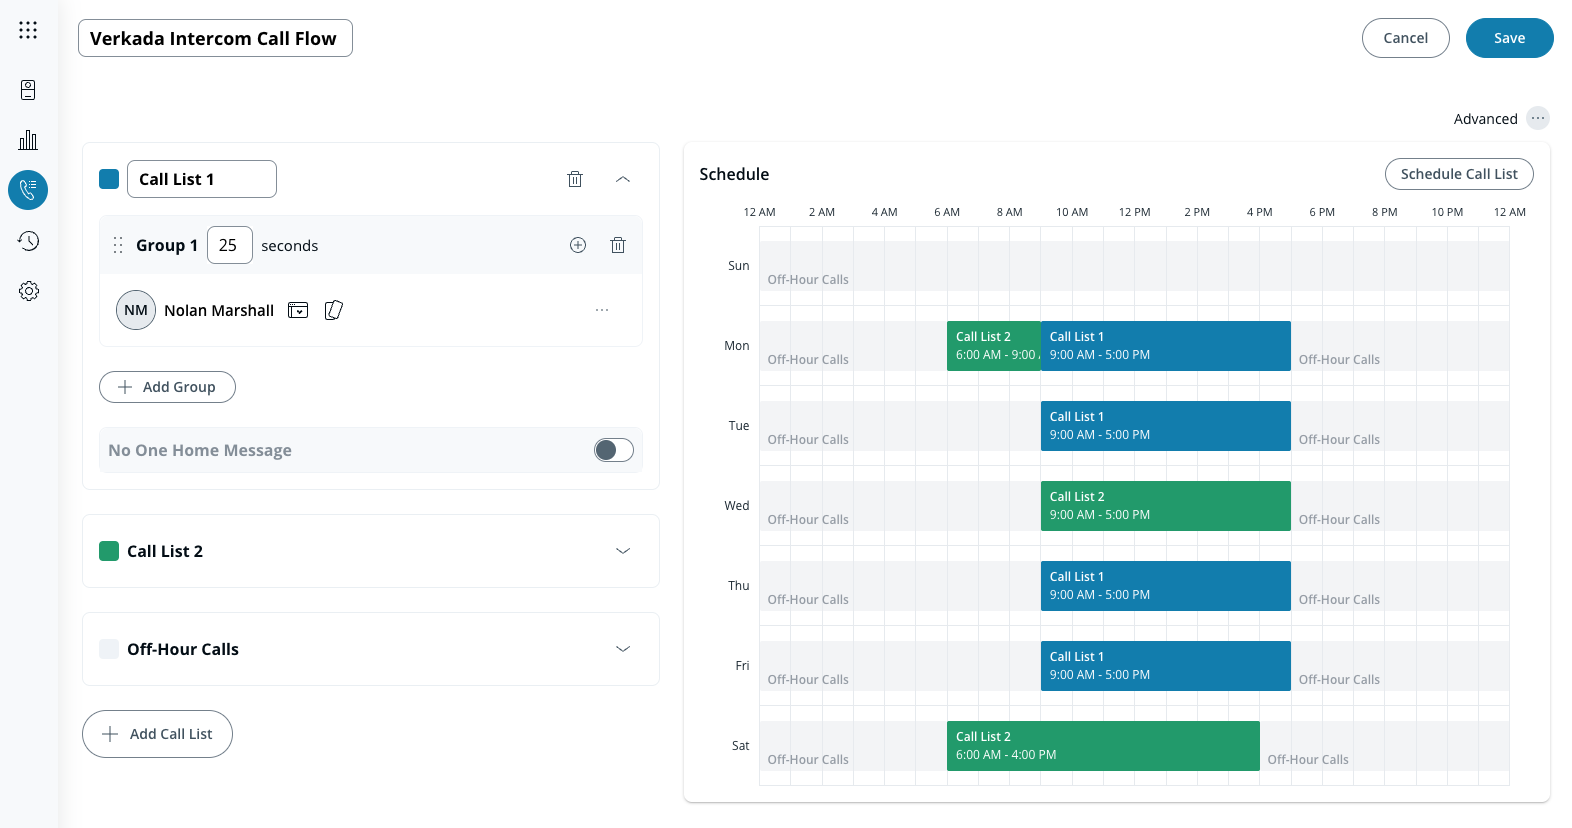
Task: Click the Schedule Call List button
Action: click(x=1458, y=174)
